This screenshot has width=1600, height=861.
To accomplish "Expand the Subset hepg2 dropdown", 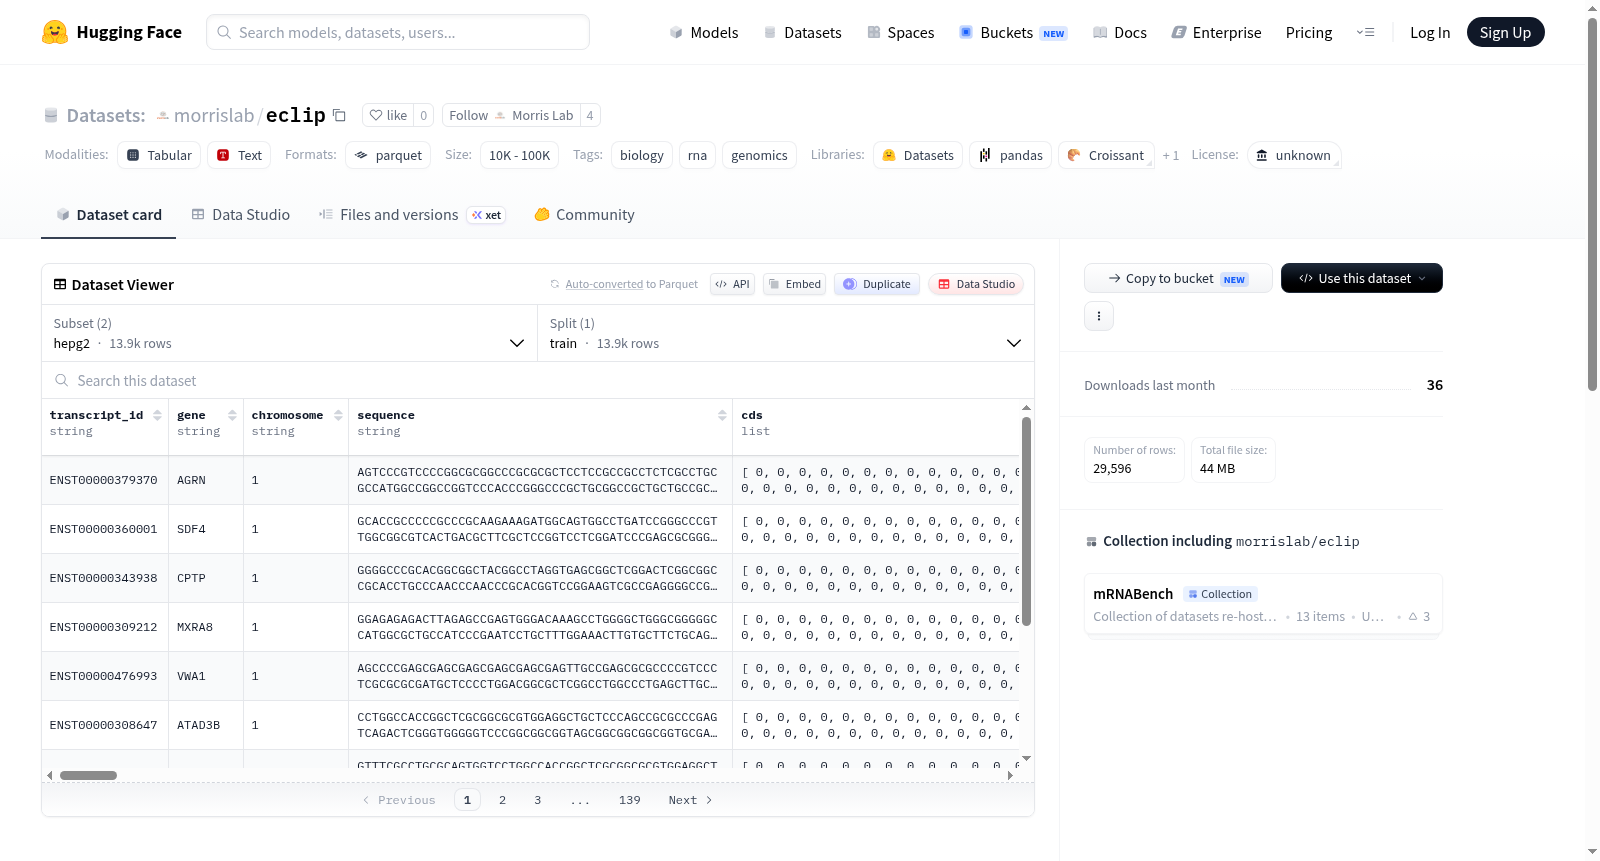I will click(x=289, y=333).
